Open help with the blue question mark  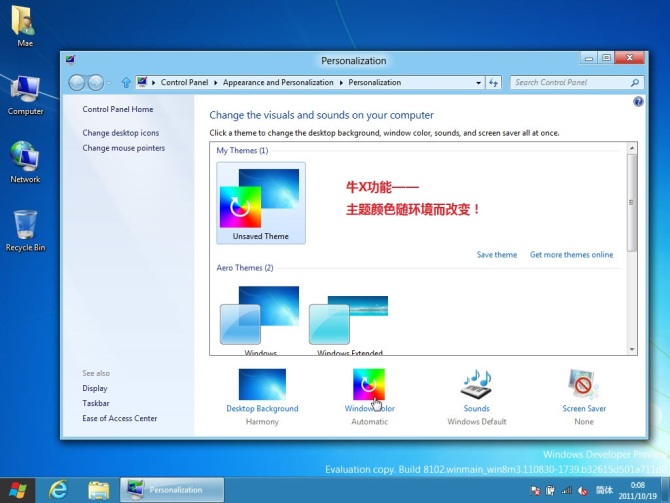coord(638,101)
